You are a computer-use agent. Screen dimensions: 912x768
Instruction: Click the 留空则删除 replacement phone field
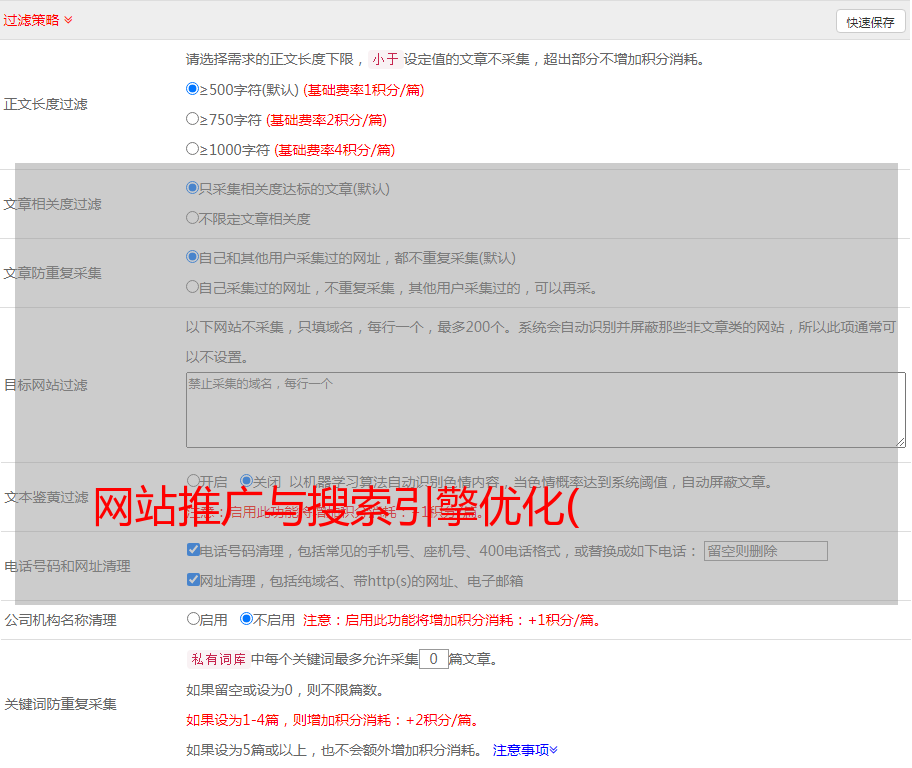tap(765, 551)
